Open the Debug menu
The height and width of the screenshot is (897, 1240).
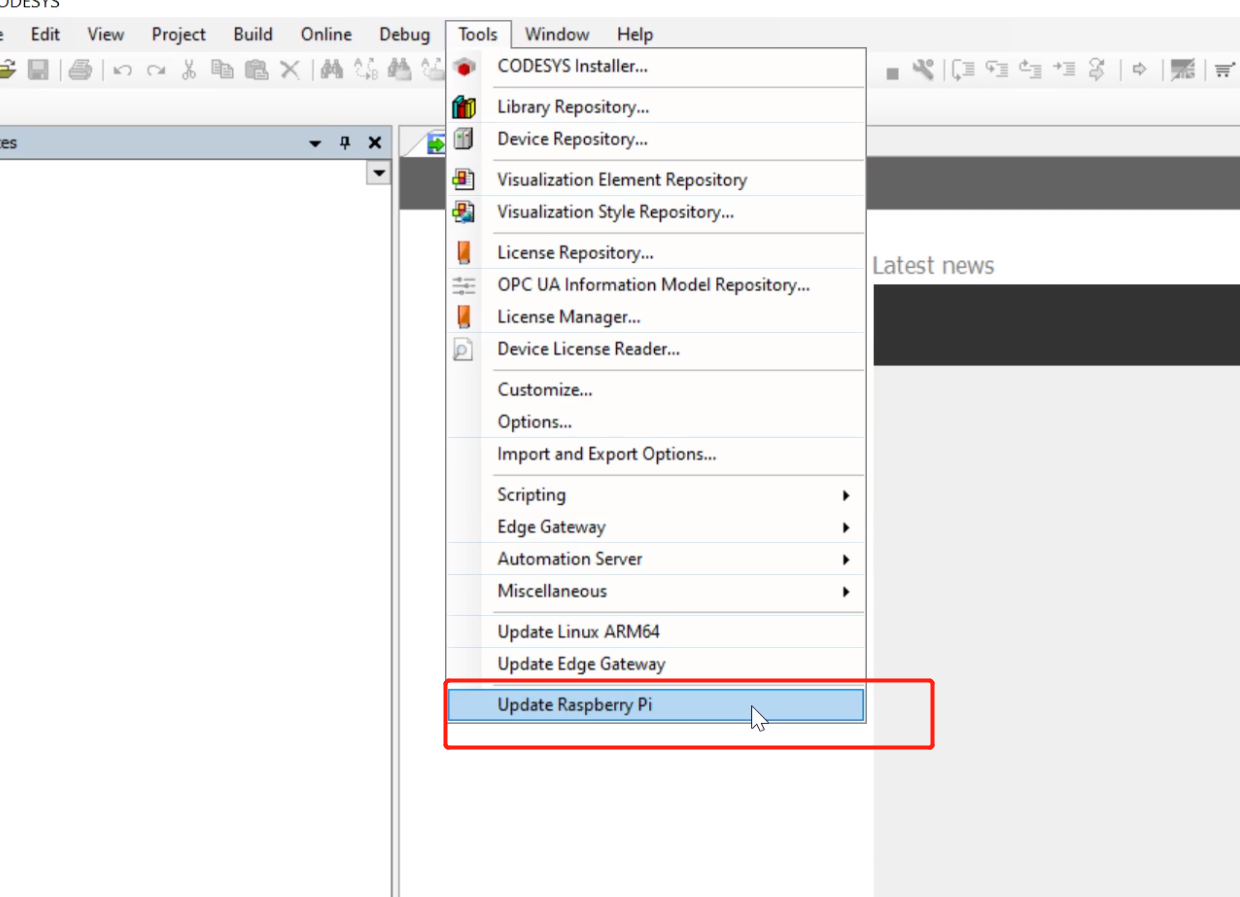[404, 34]
